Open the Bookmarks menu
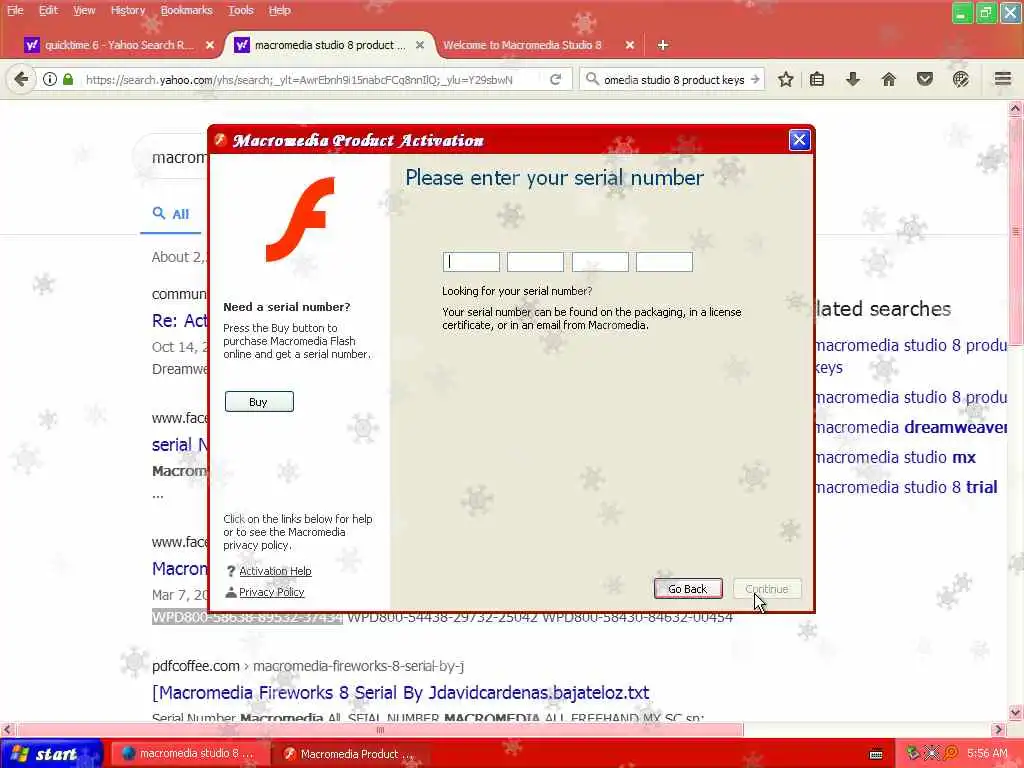 click(x=186, y=10)
